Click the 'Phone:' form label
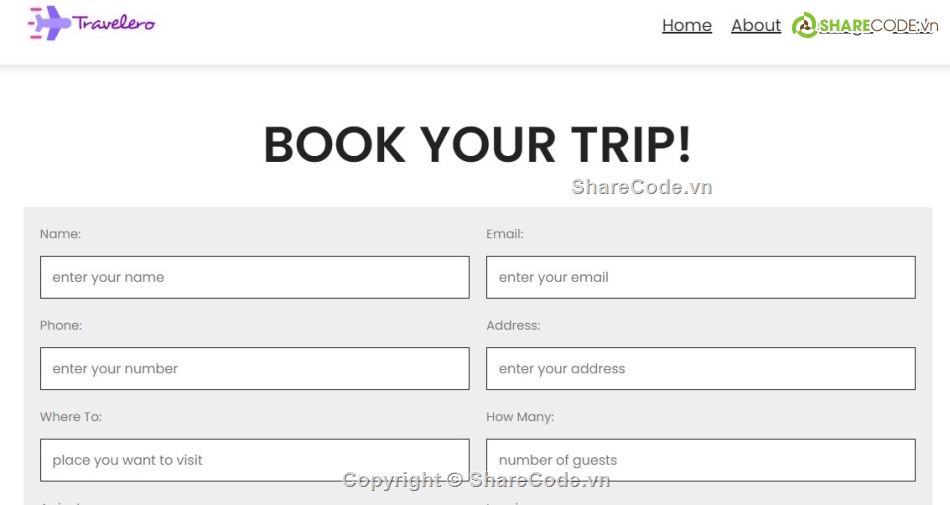The image size is (950, 505). click(61, 325)
